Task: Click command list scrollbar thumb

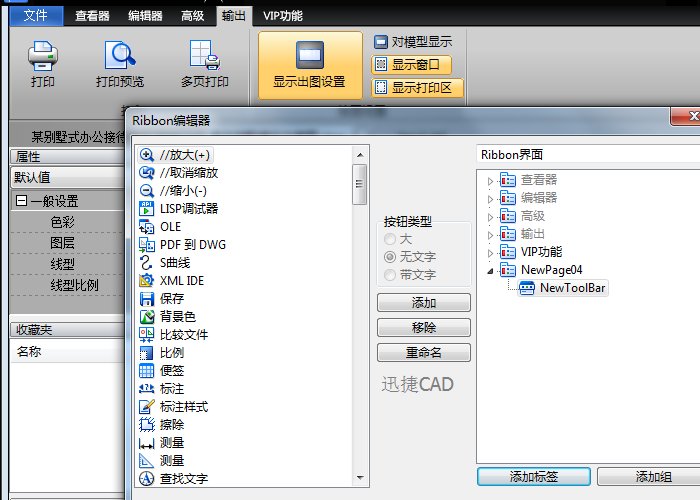Action: [x=360, y=184]
